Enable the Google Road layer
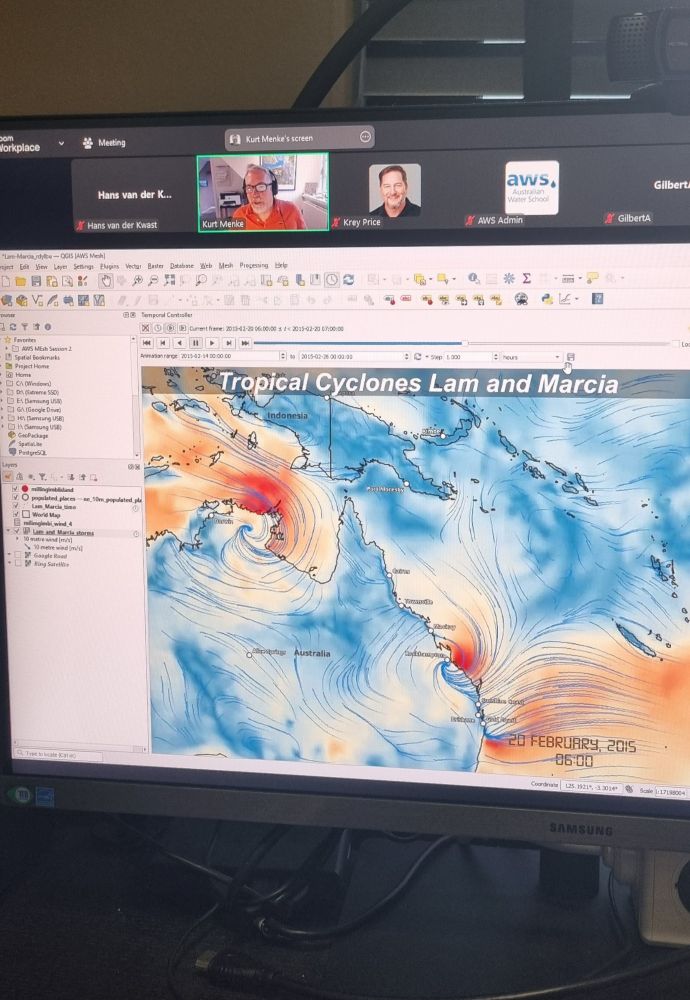This screenshot has height=1000, width=690. click(x=17, y=555)
